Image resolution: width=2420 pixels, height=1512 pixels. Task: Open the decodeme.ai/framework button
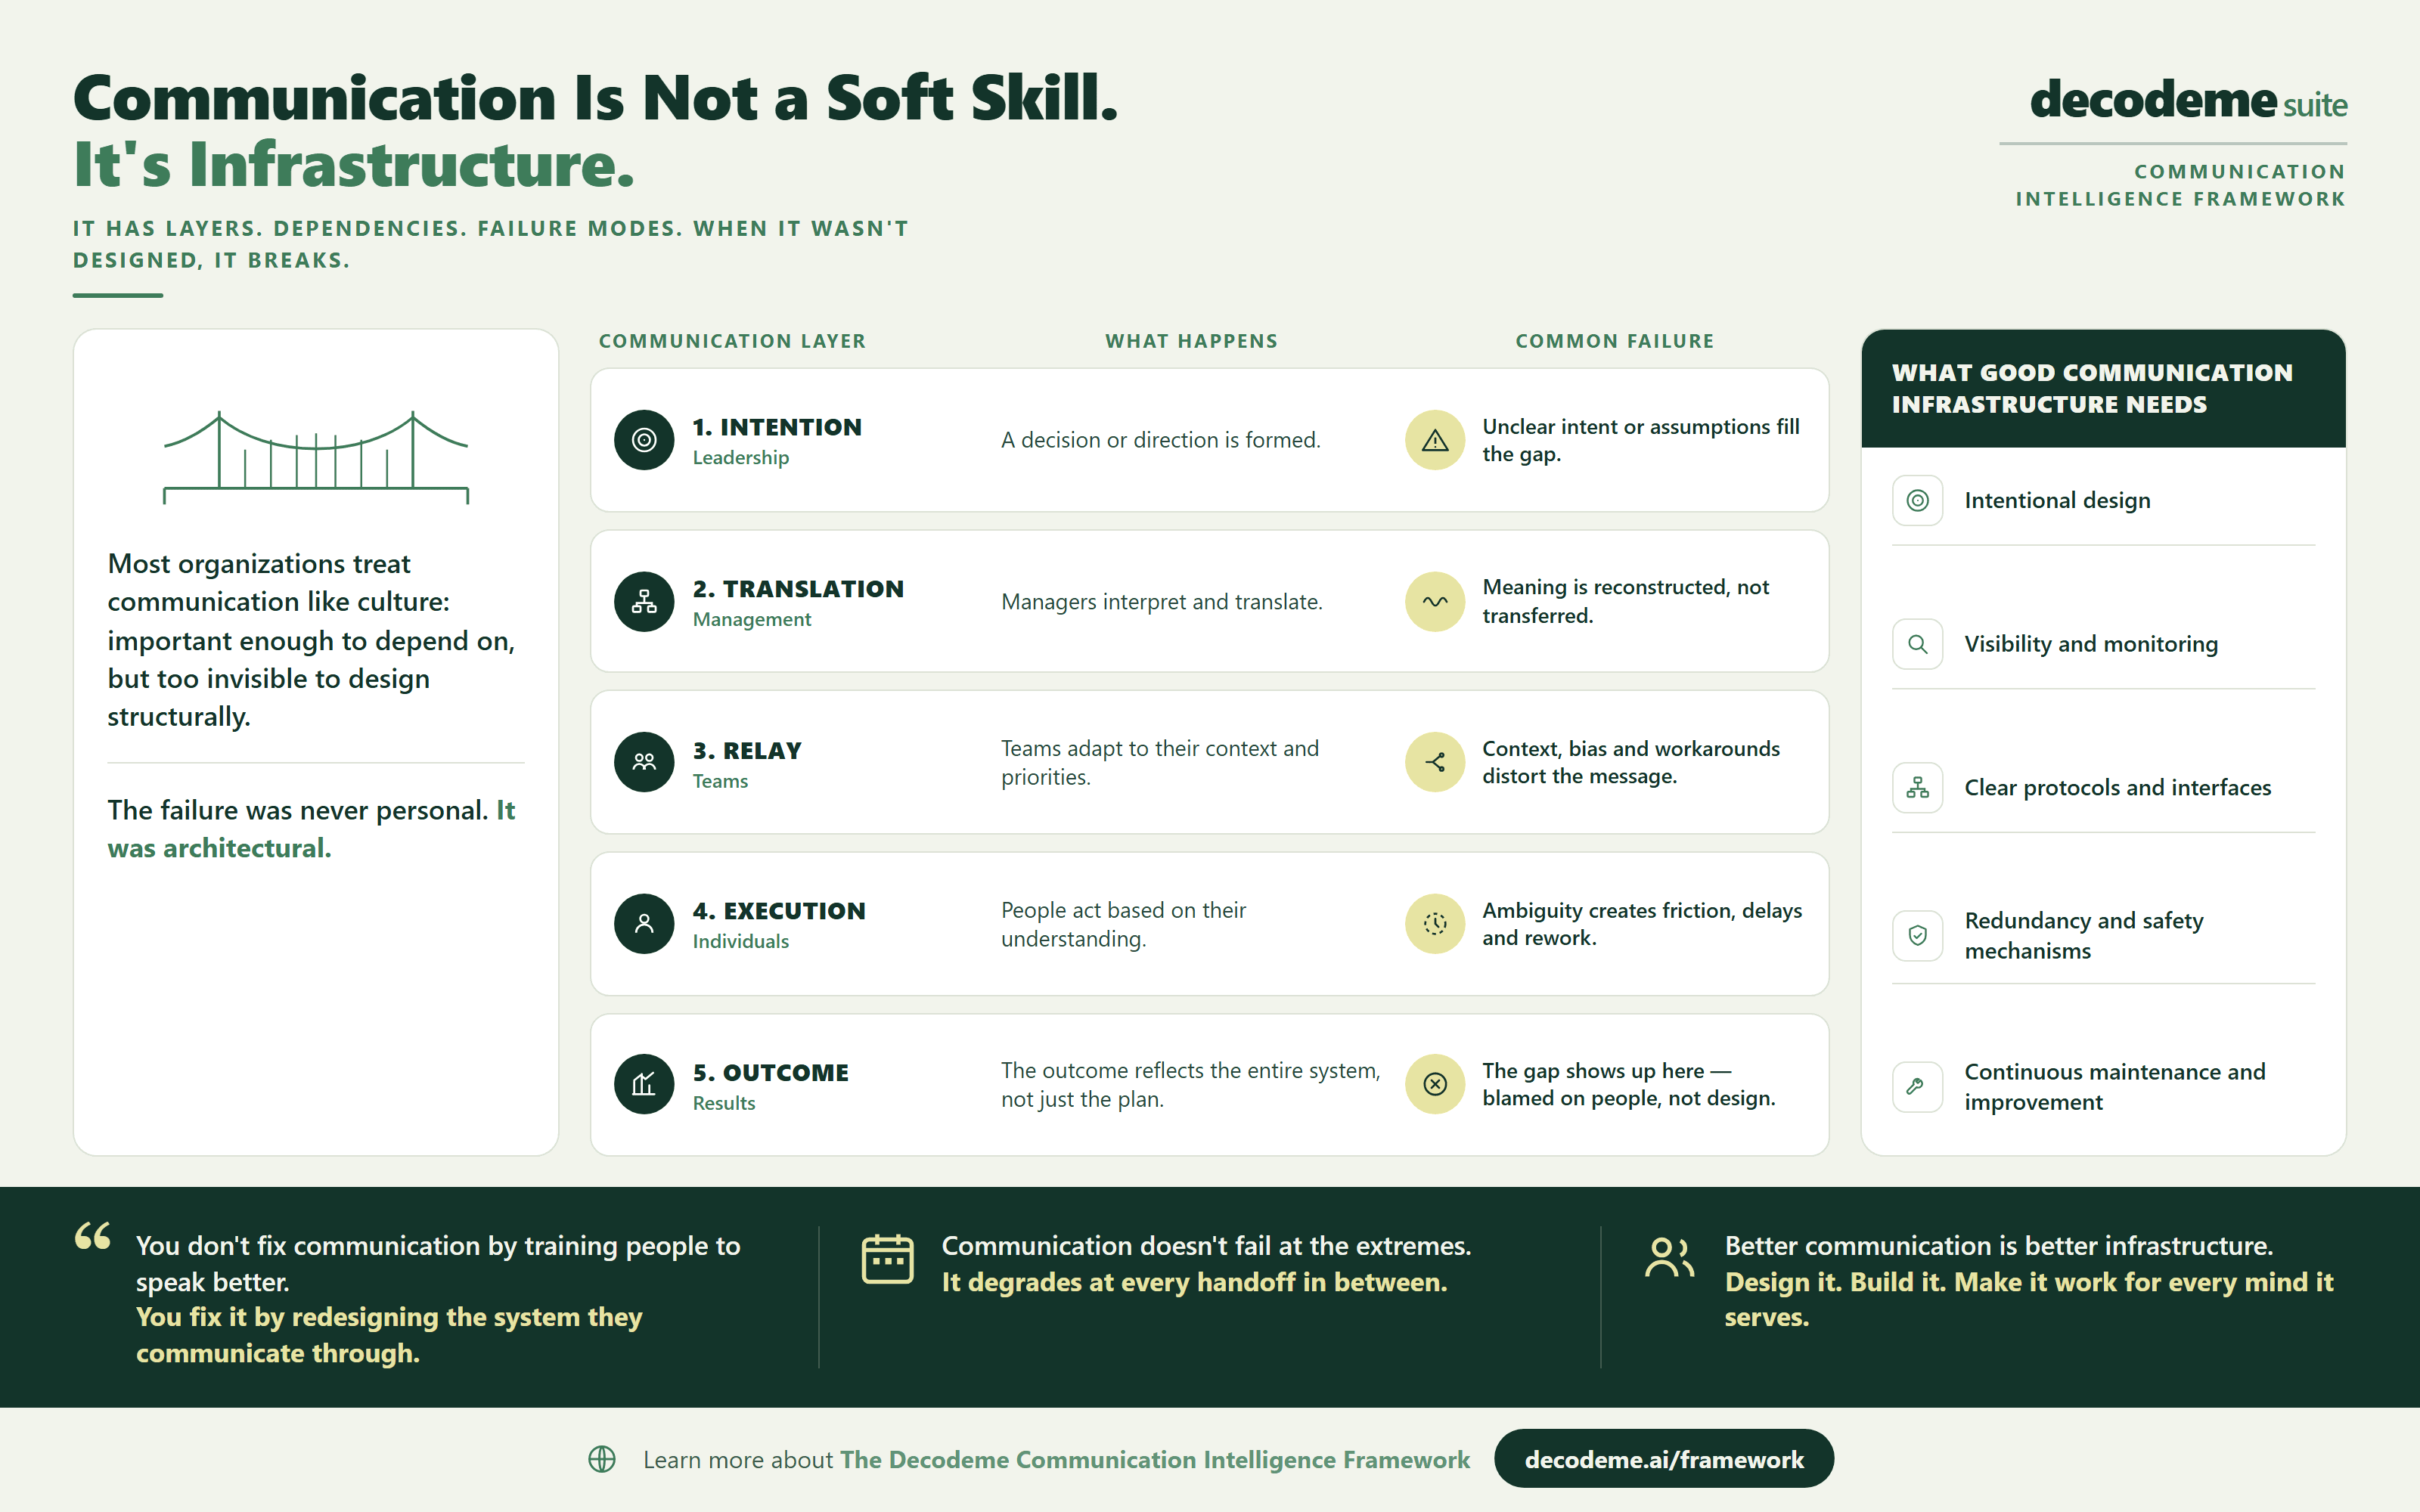(x=1663, y=1459)
